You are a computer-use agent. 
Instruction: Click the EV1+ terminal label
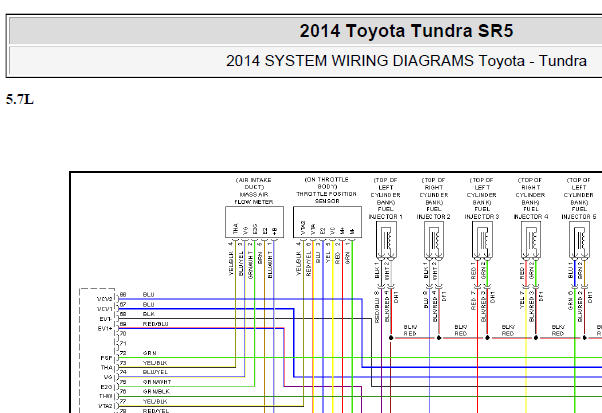point(105,329)
